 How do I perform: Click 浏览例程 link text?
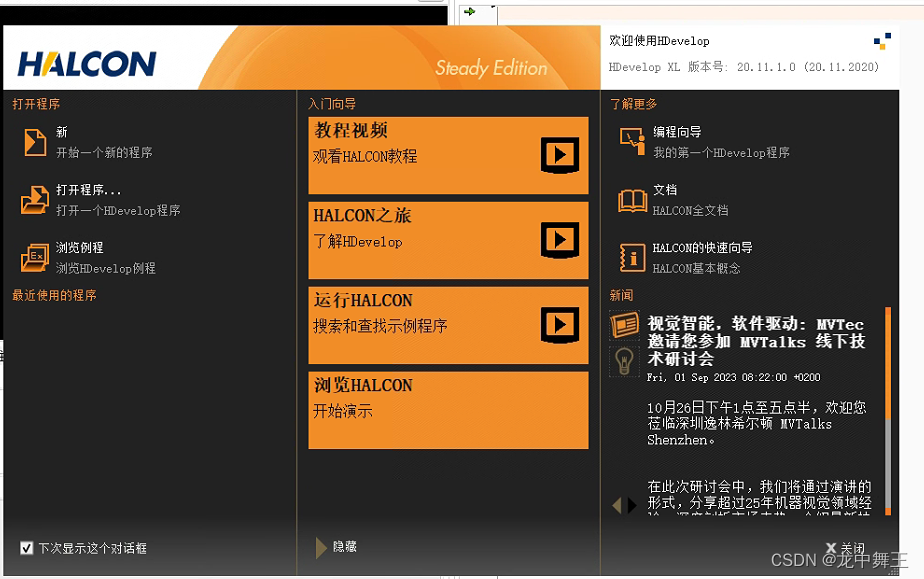(x=80, y=247)
